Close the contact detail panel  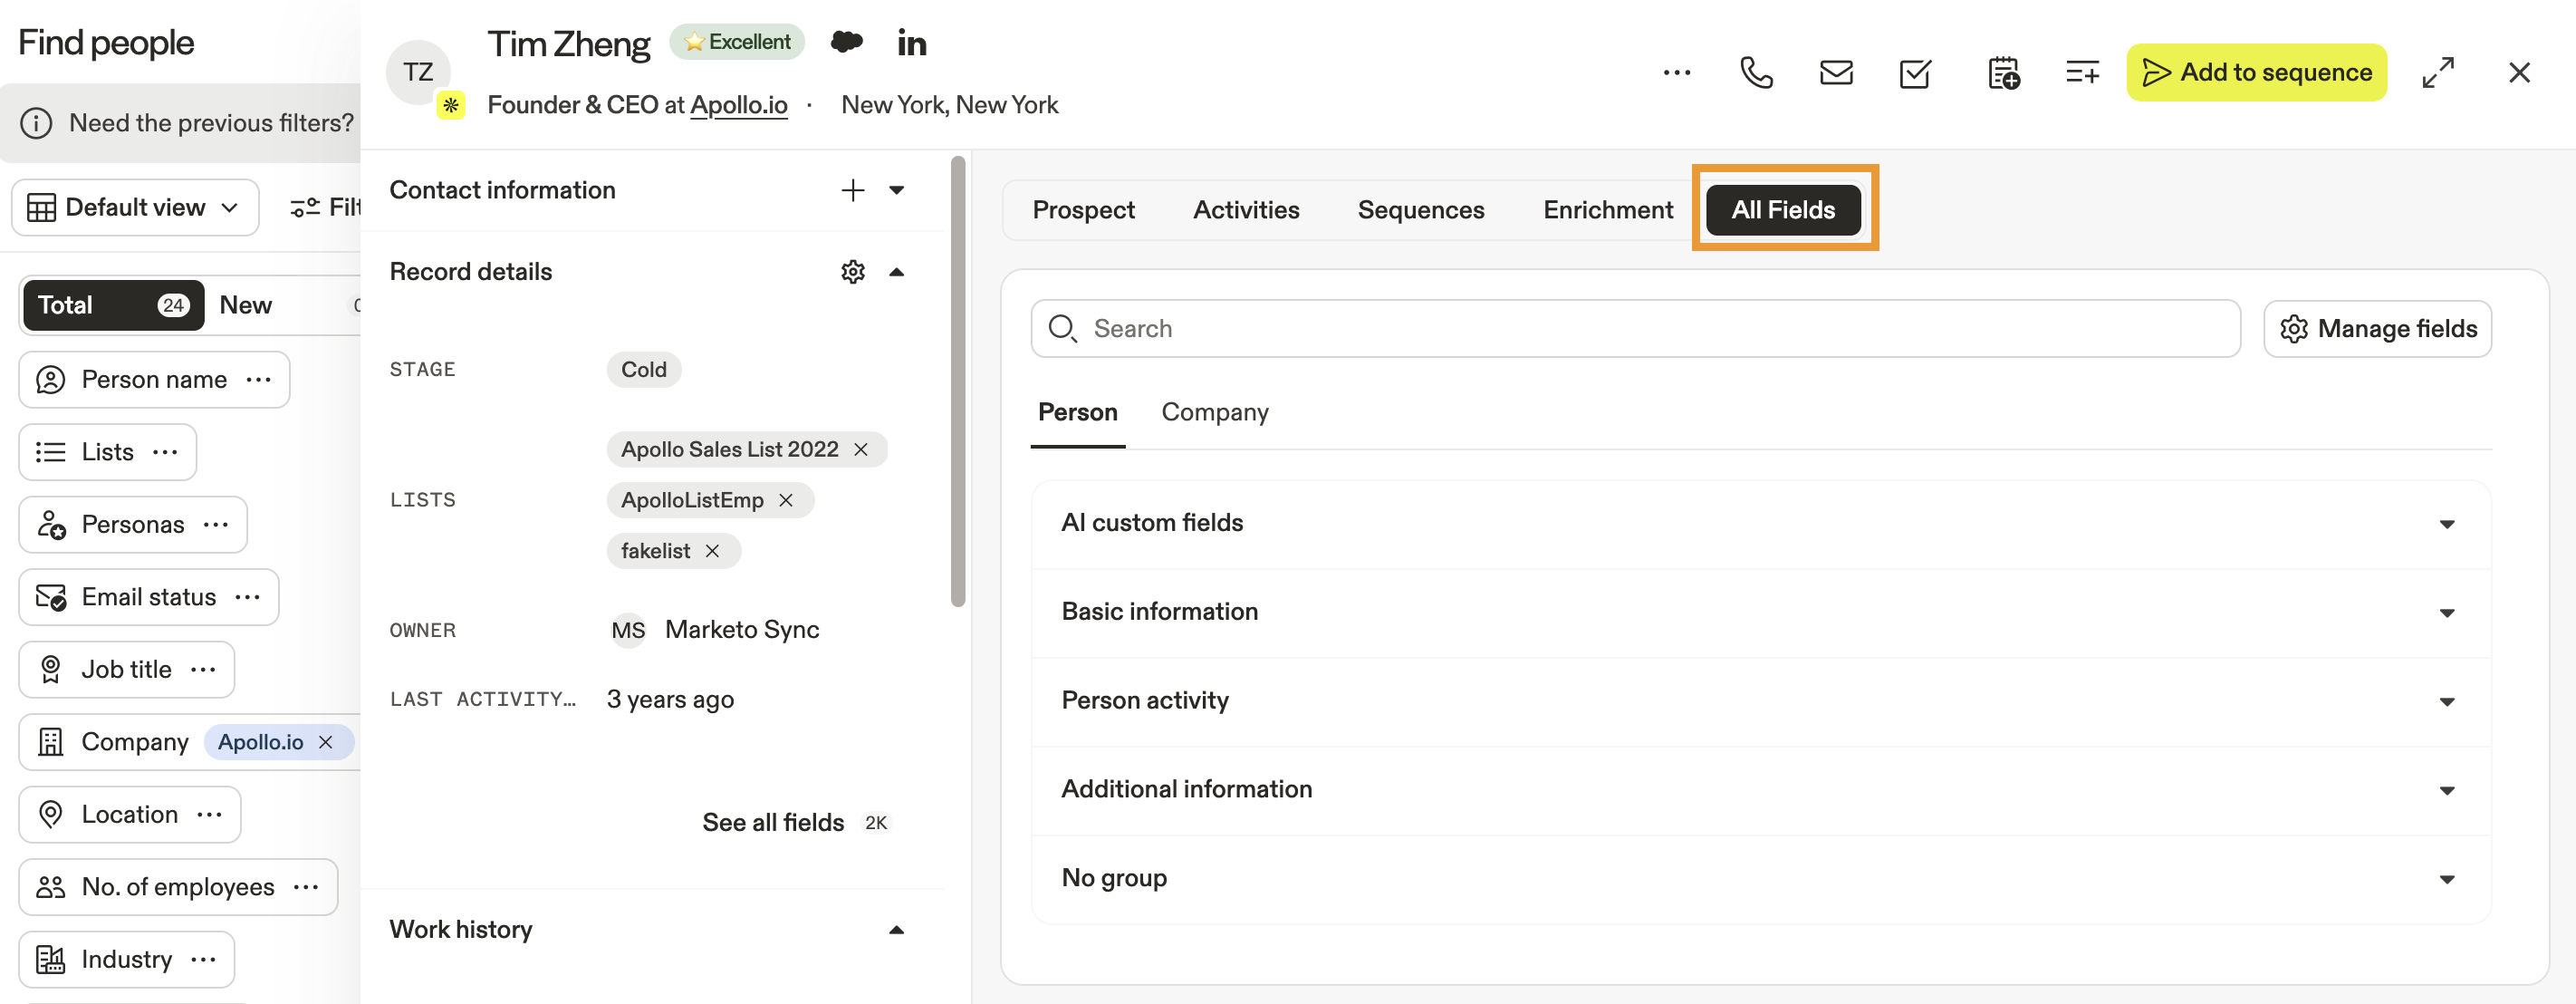click(2519, 72)
